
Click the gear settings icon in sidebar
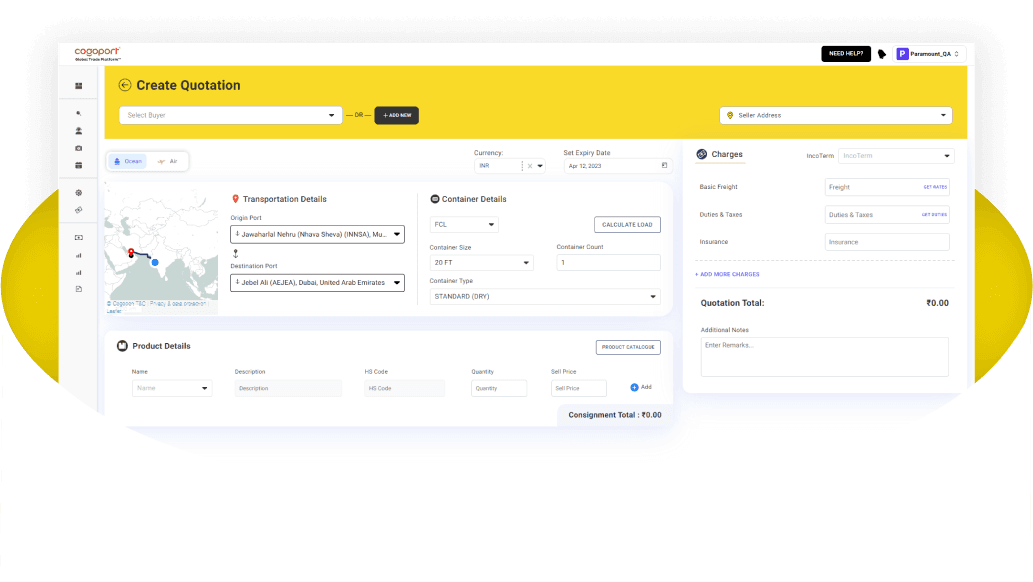click(79, 192)
